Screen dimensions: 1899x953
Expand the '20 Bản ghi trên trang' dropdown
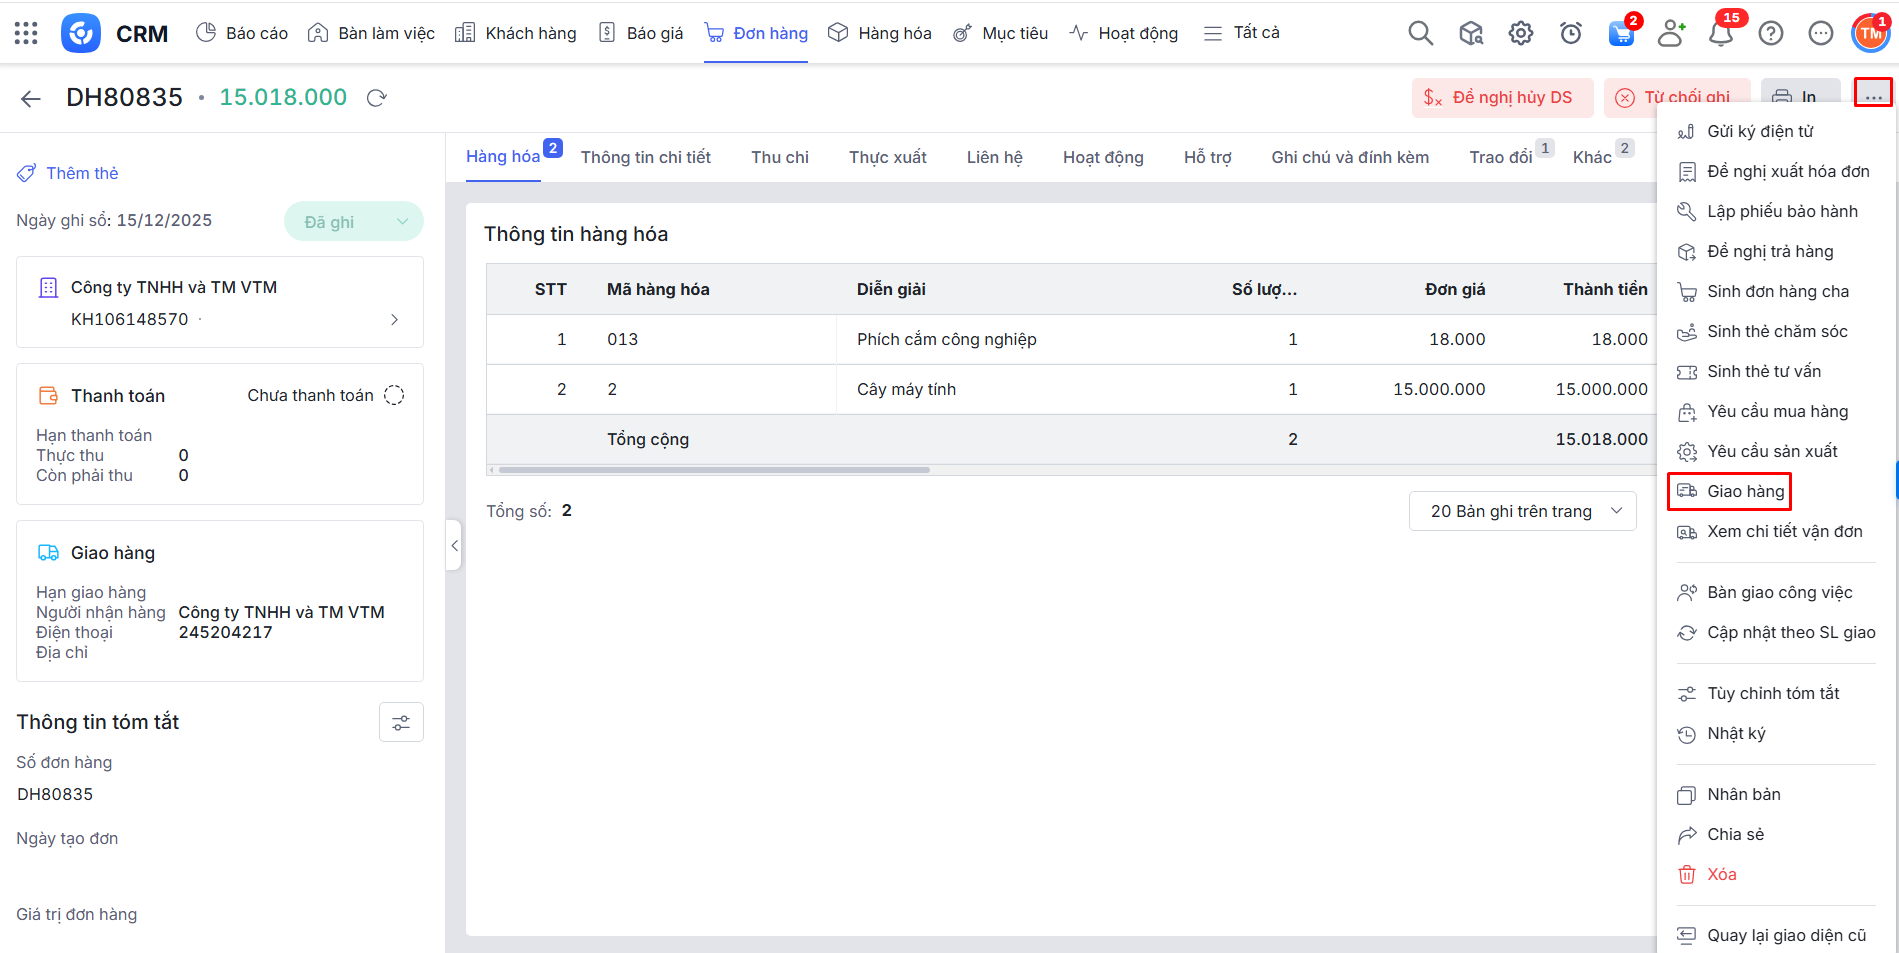click(1522, 511)
